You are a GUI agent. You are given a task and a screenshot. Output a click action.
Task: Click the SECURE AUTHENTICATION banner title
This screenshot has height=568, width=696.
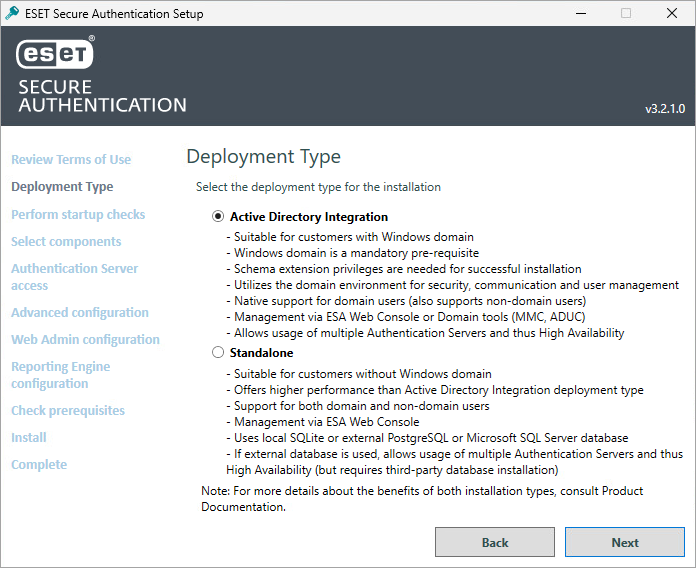102,96
